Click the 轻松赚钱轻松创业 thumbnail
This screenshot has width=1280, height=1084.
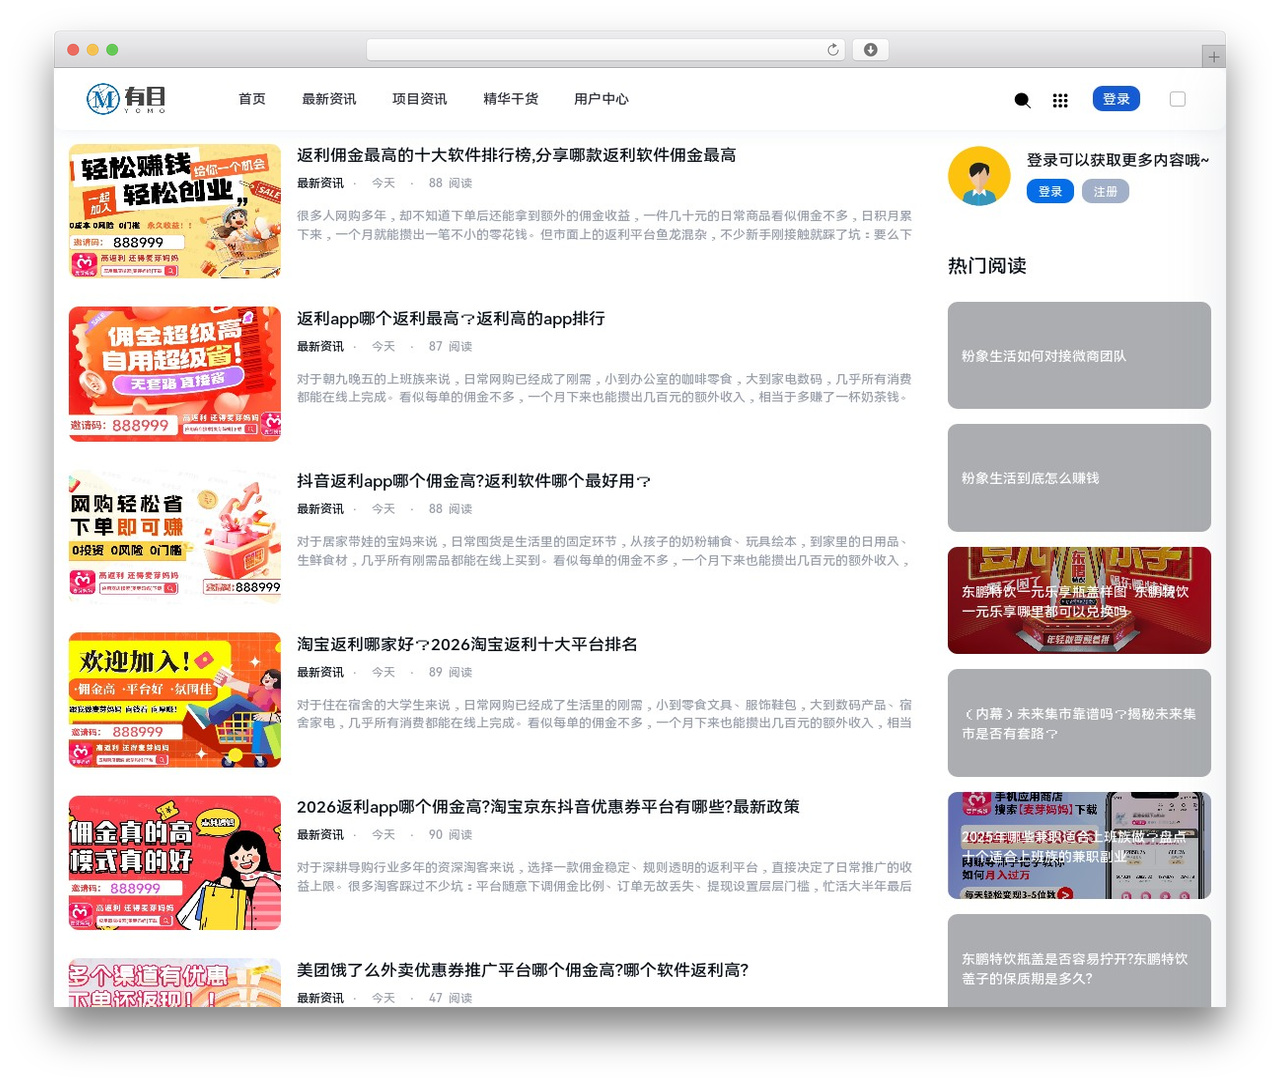(x=175, y=211)
